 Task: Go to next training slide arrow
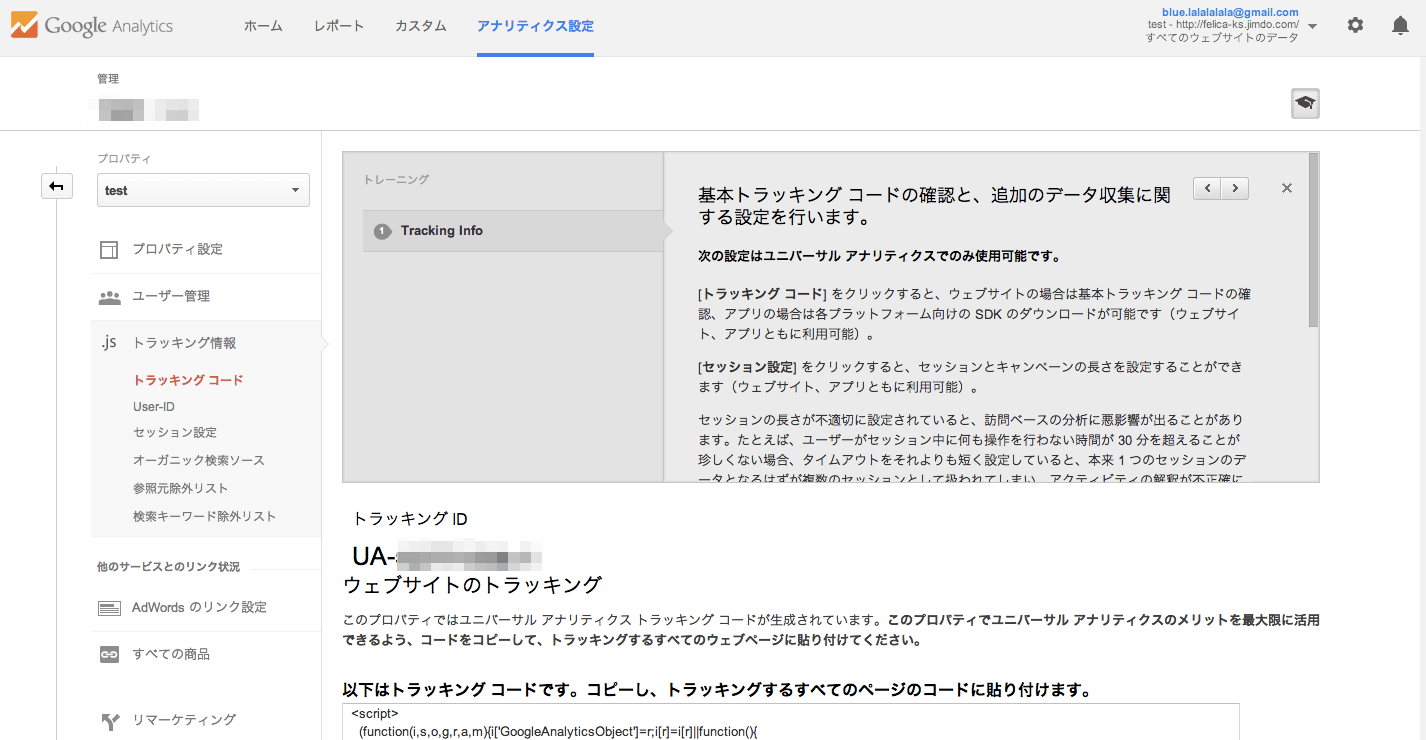click(x=1235, y=188)
